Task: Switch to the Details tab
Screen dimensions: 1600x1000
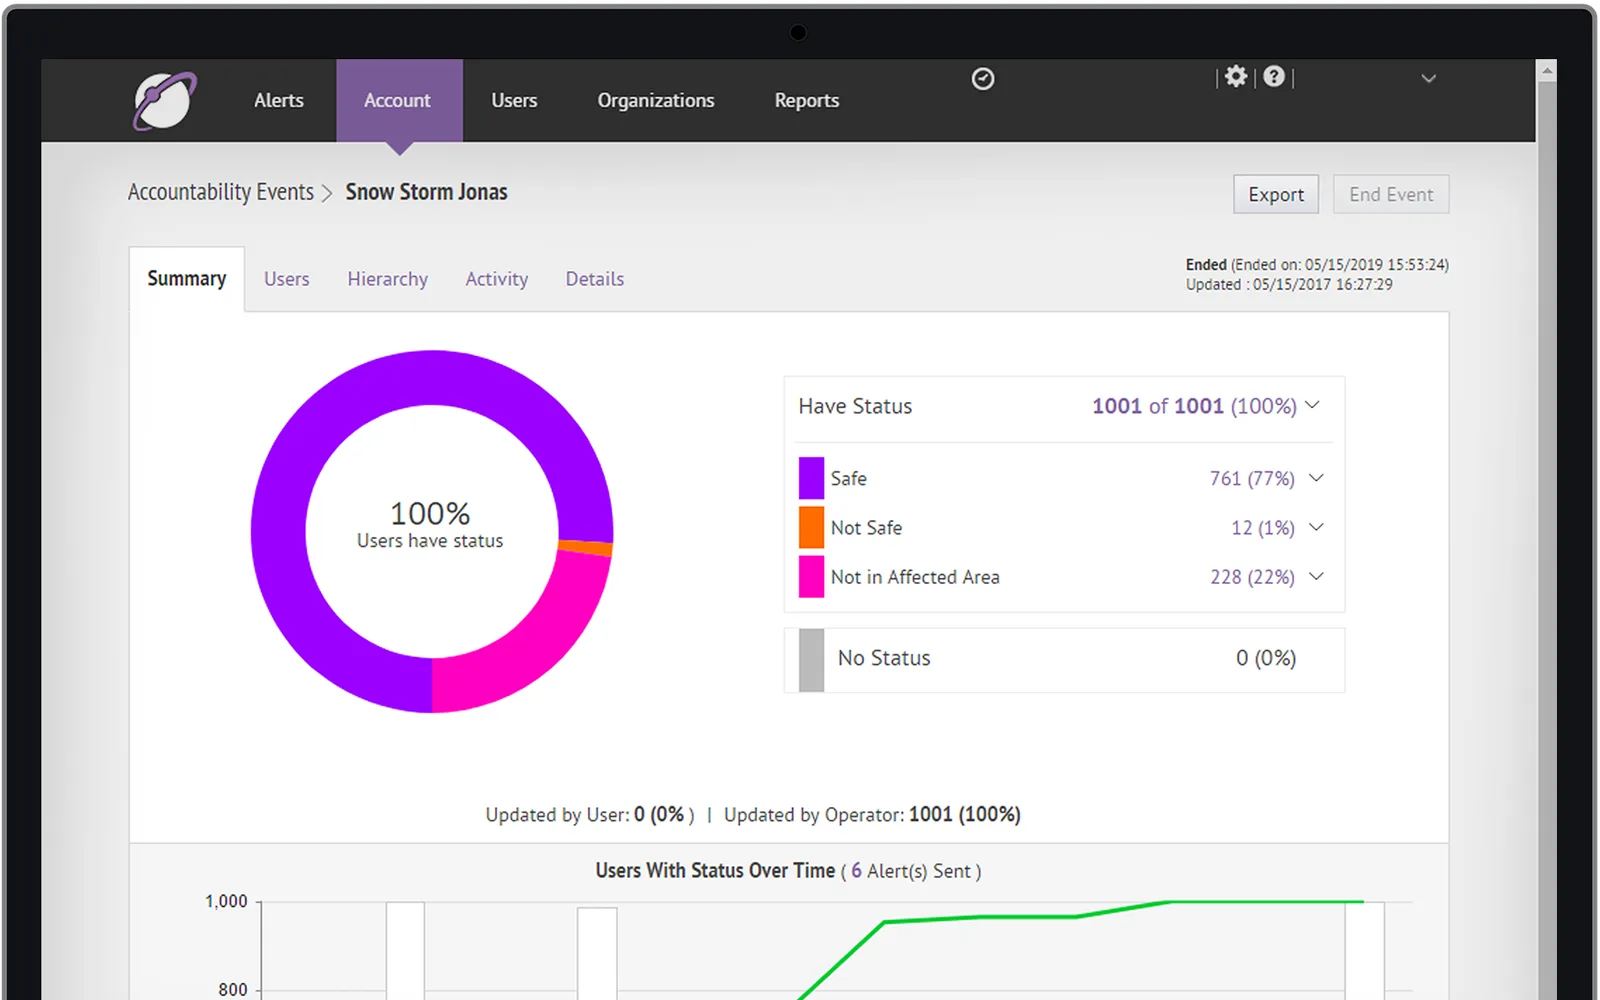Action: tap(595, 279)
